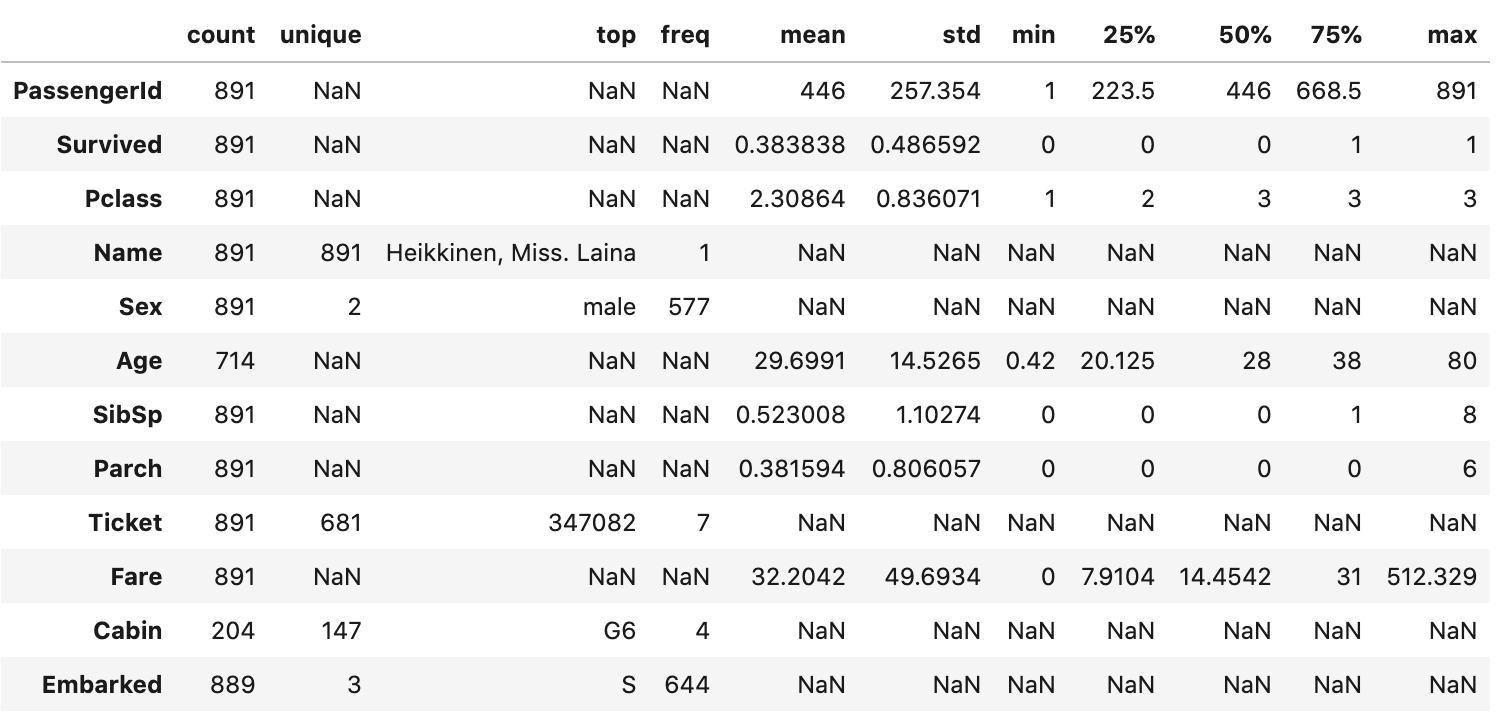Click the 'unique' column header
Screen dimensions: 1498x718
[x=321, y=35]
